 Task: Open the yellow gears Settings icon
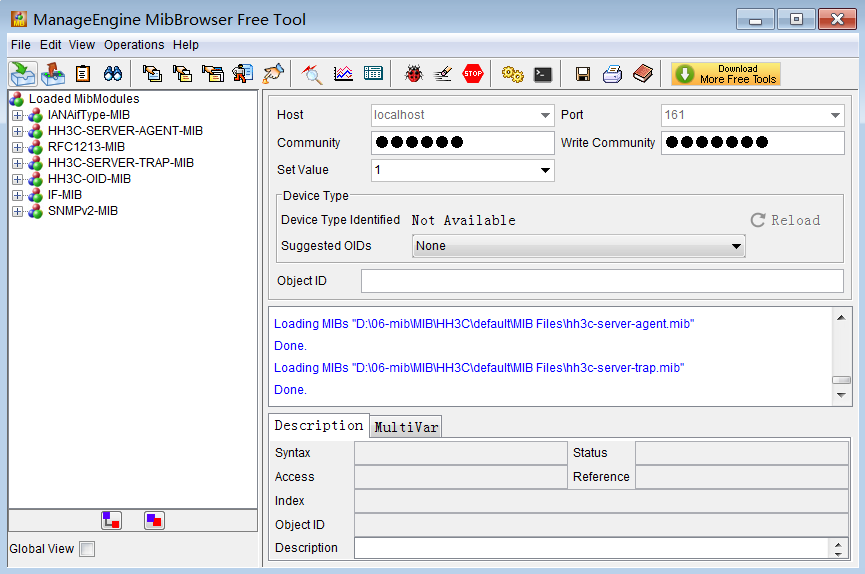tap(512, 74)
